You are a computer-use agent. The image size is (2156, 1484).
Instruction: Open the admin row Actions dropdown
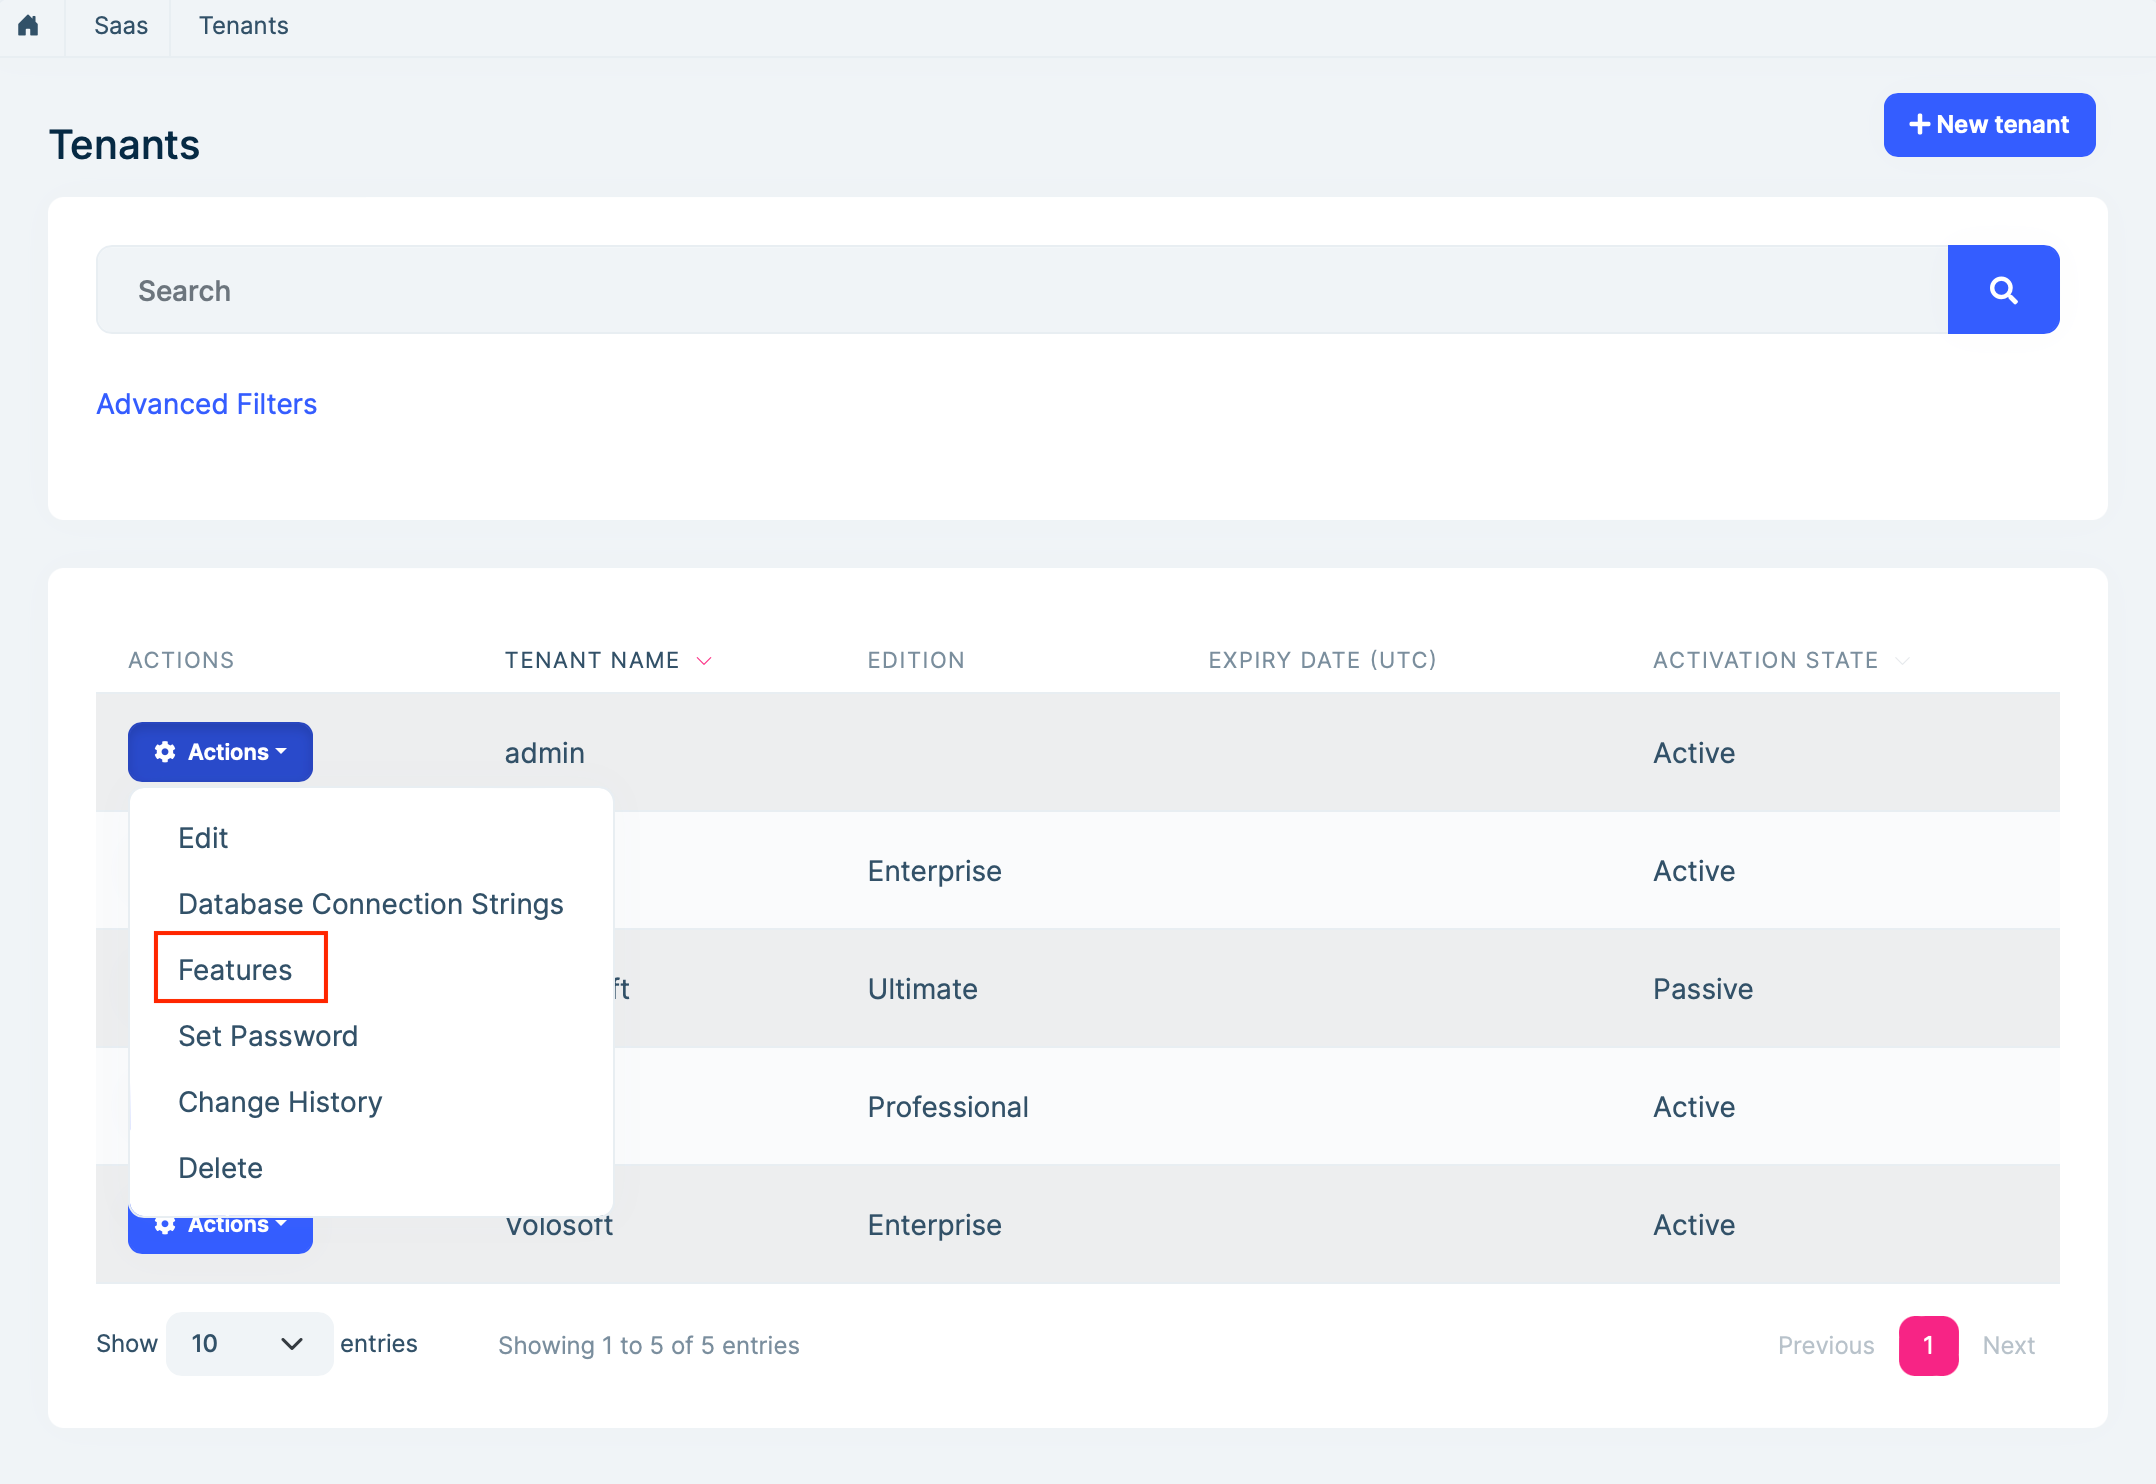[220, 752]
